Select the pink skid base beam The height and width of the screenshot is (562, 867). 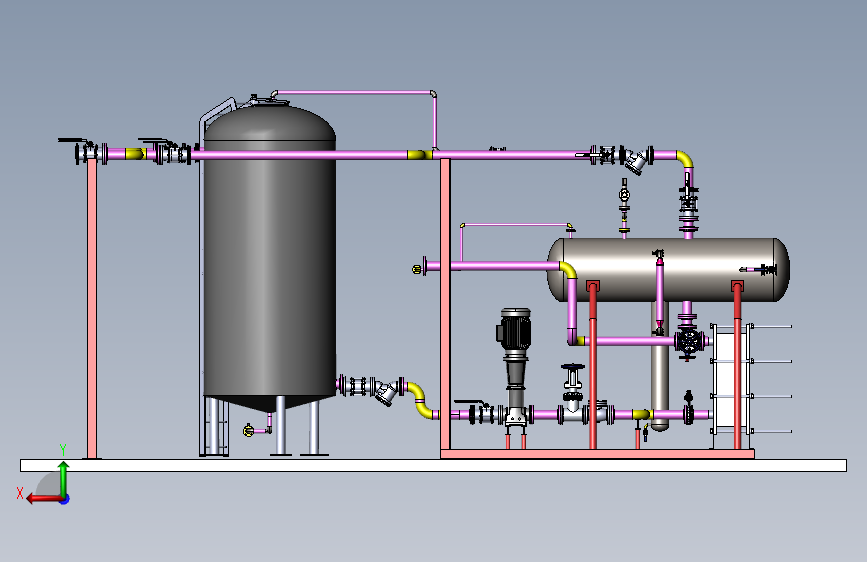(597, 454)
